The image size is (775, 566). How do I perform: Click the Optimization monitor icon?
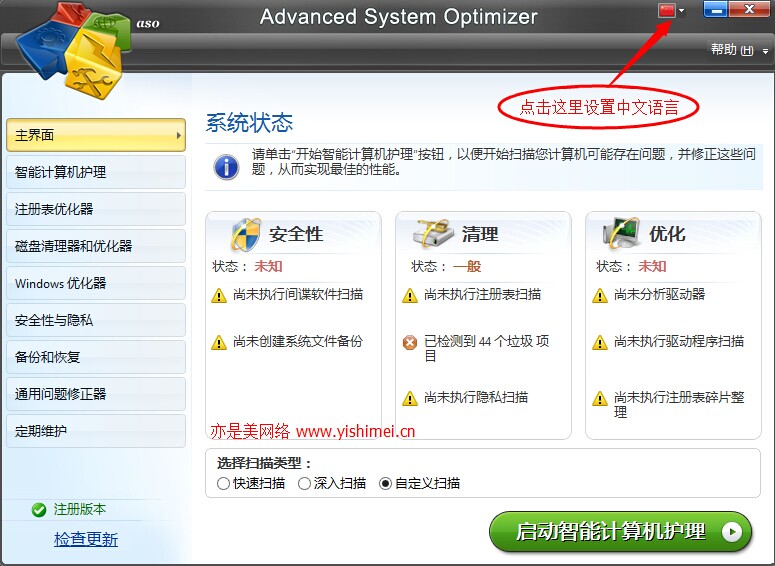pos(621,233)
